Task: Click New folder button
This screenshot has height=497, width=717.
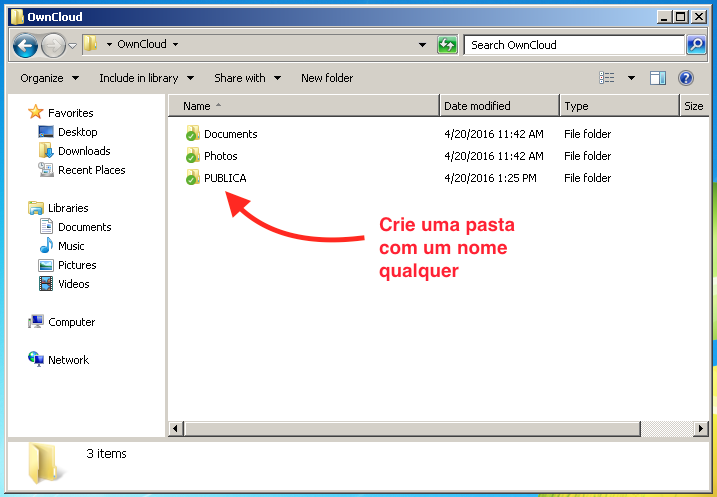Action: (327, 78)
